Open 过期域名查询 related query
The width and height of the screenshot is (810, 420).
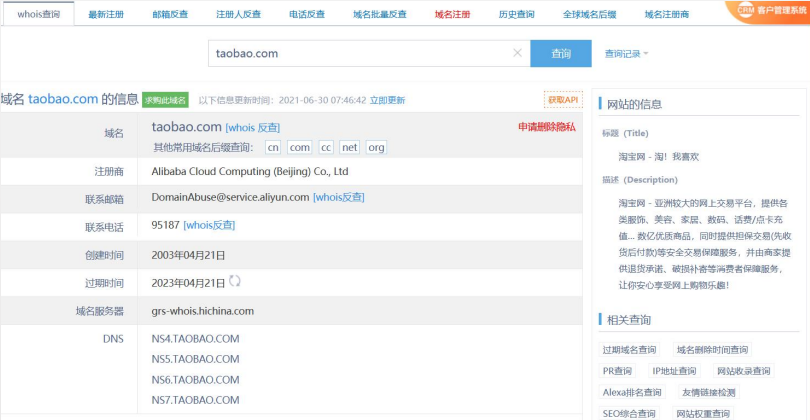point(629,350)
